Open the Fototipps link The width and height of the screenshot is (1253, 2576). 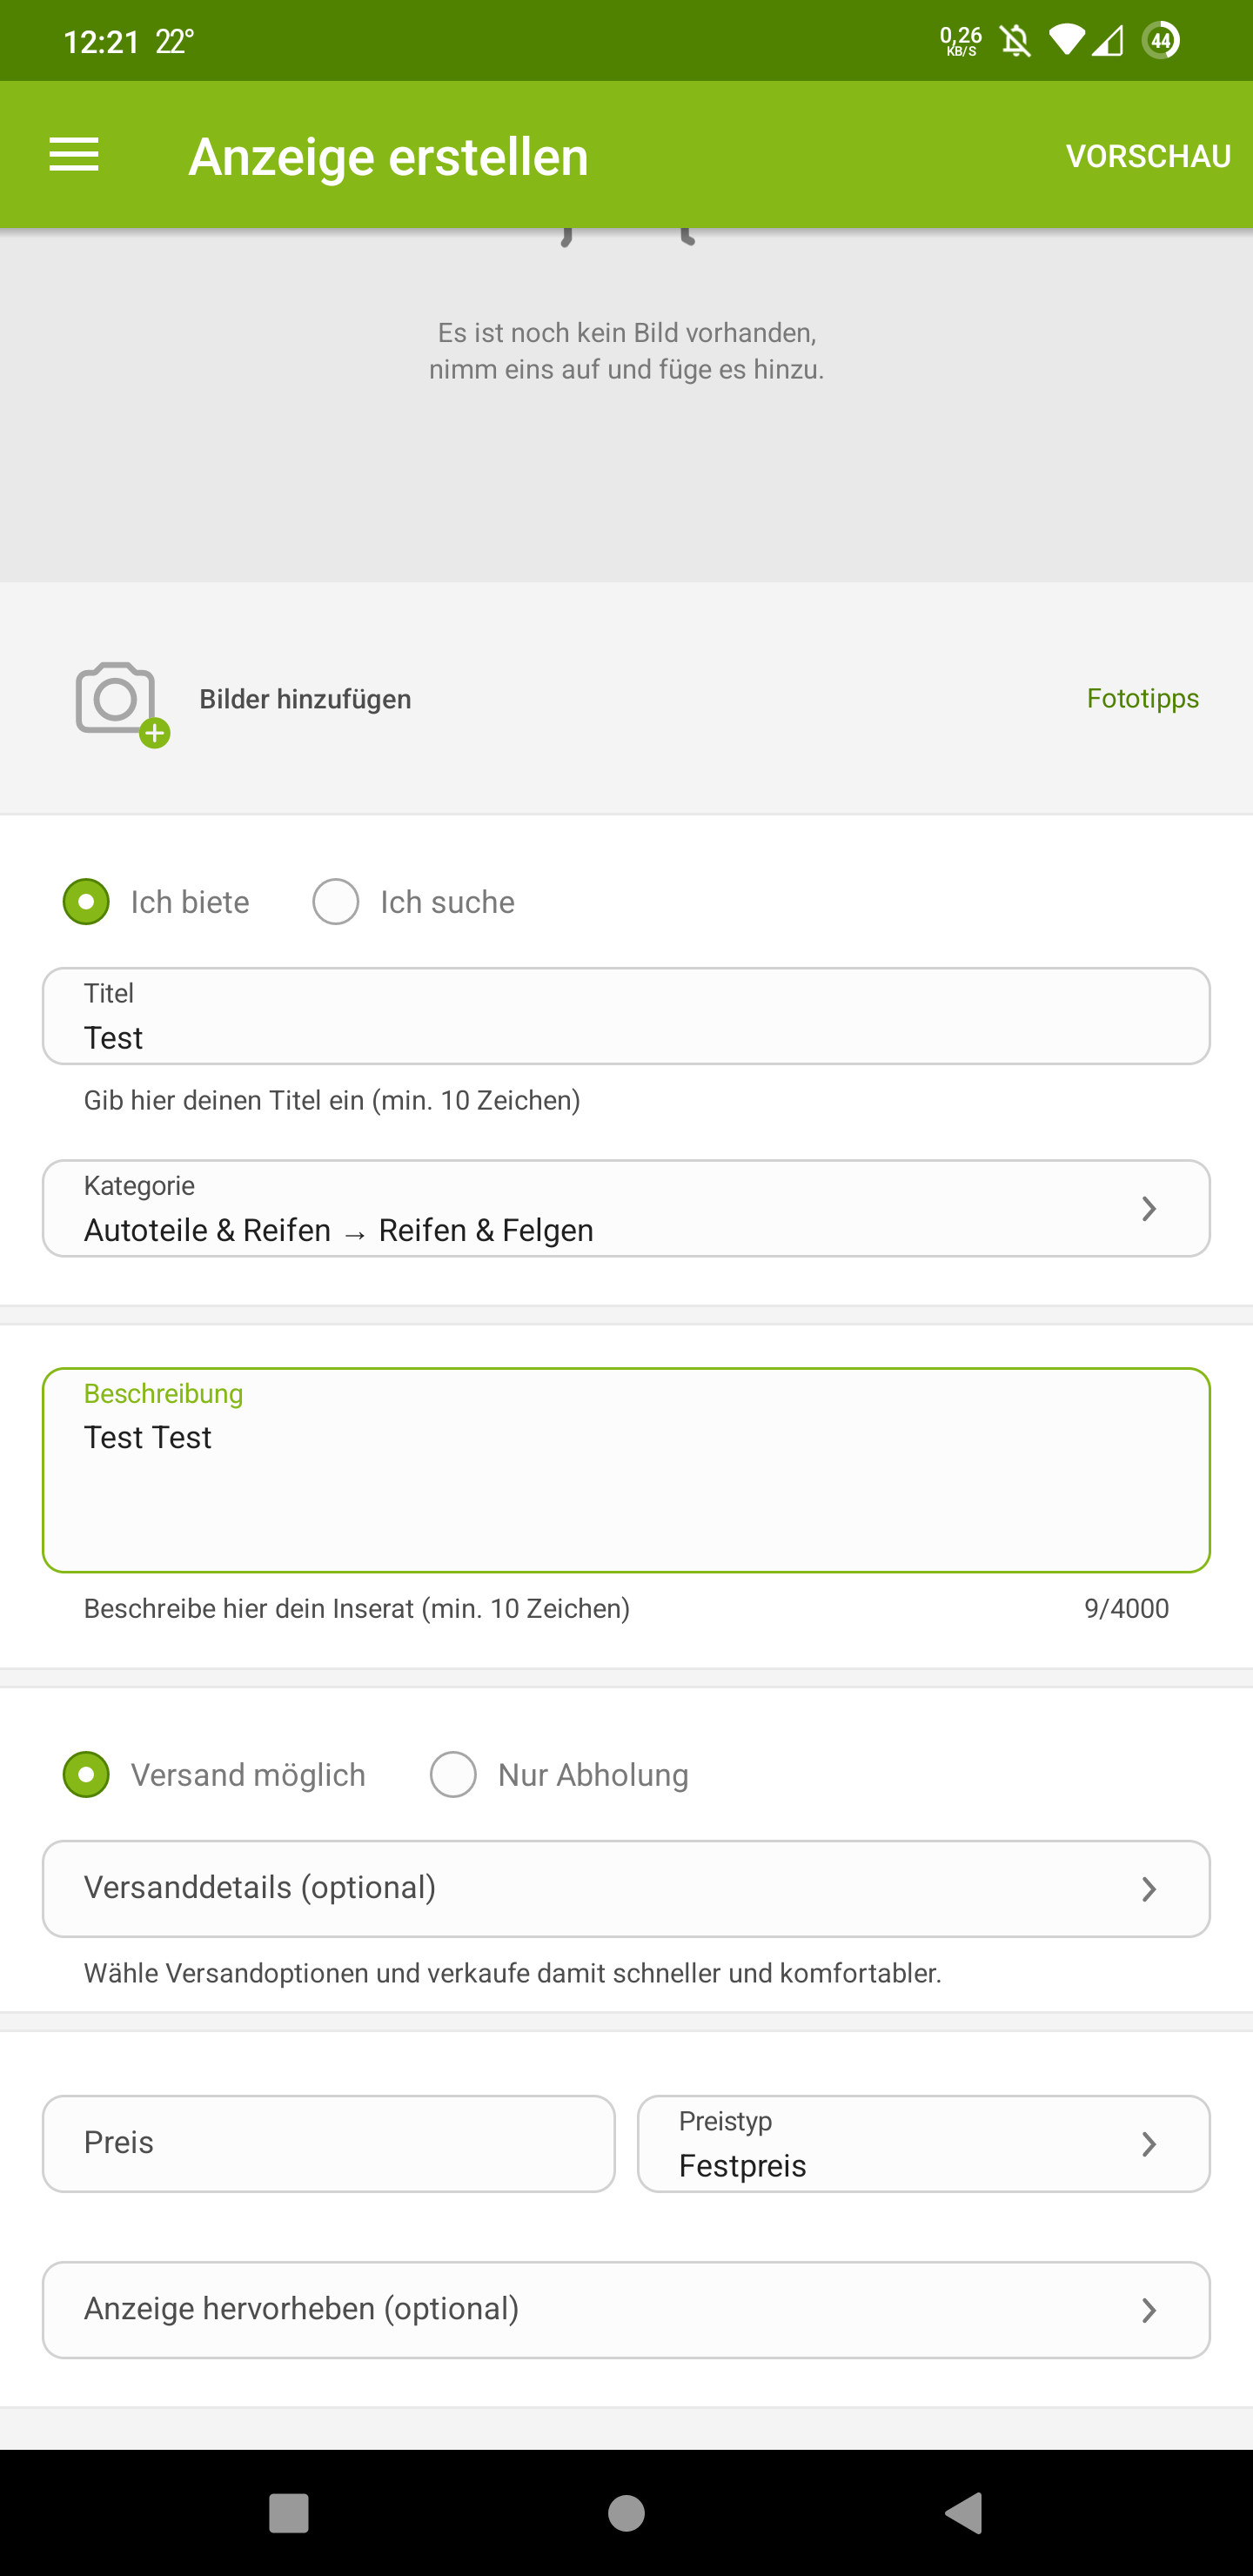(x=1142, y=698)
